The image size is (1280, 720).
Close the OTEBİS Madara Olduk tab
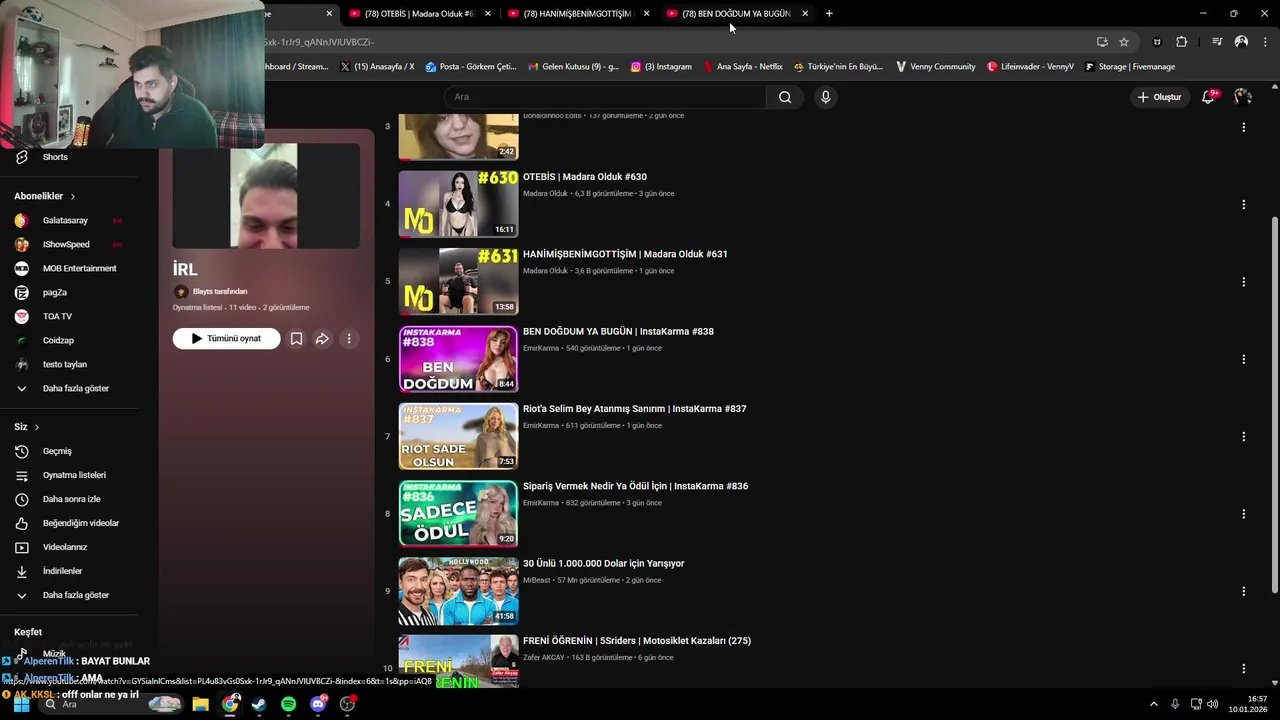[x=488, y=14]
